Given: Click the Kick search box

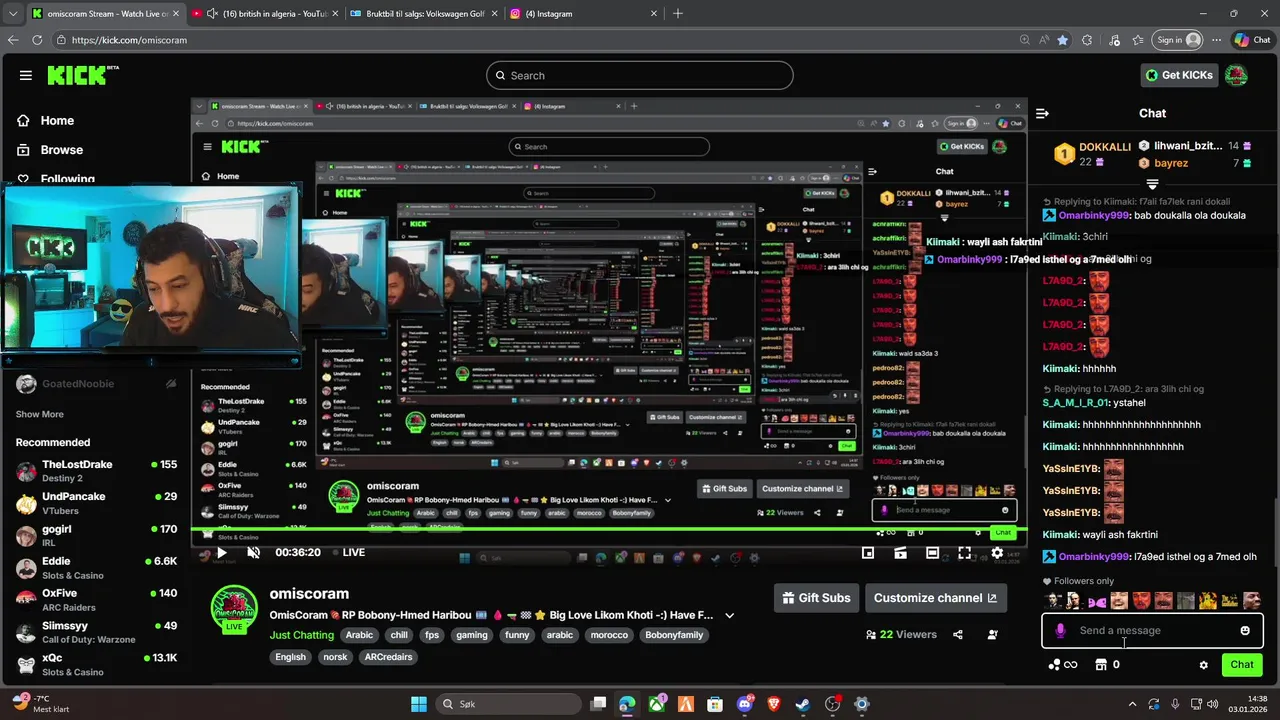Looking at the screenshot, I should [640, 75].
